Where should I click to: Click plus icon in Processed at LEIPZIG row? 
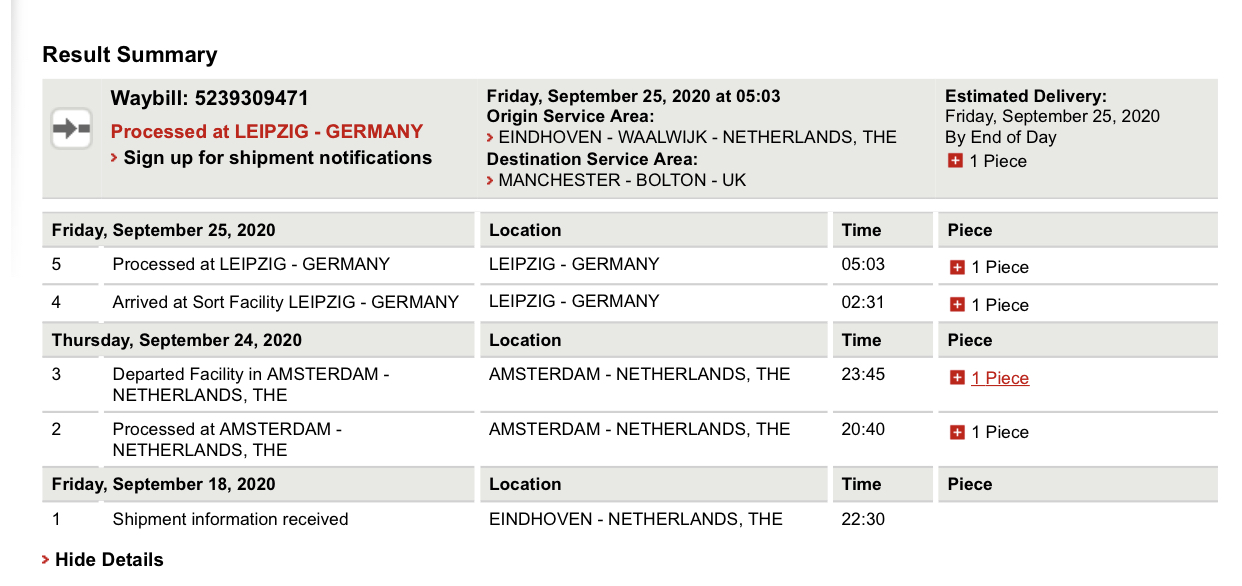tap(957, 267)
